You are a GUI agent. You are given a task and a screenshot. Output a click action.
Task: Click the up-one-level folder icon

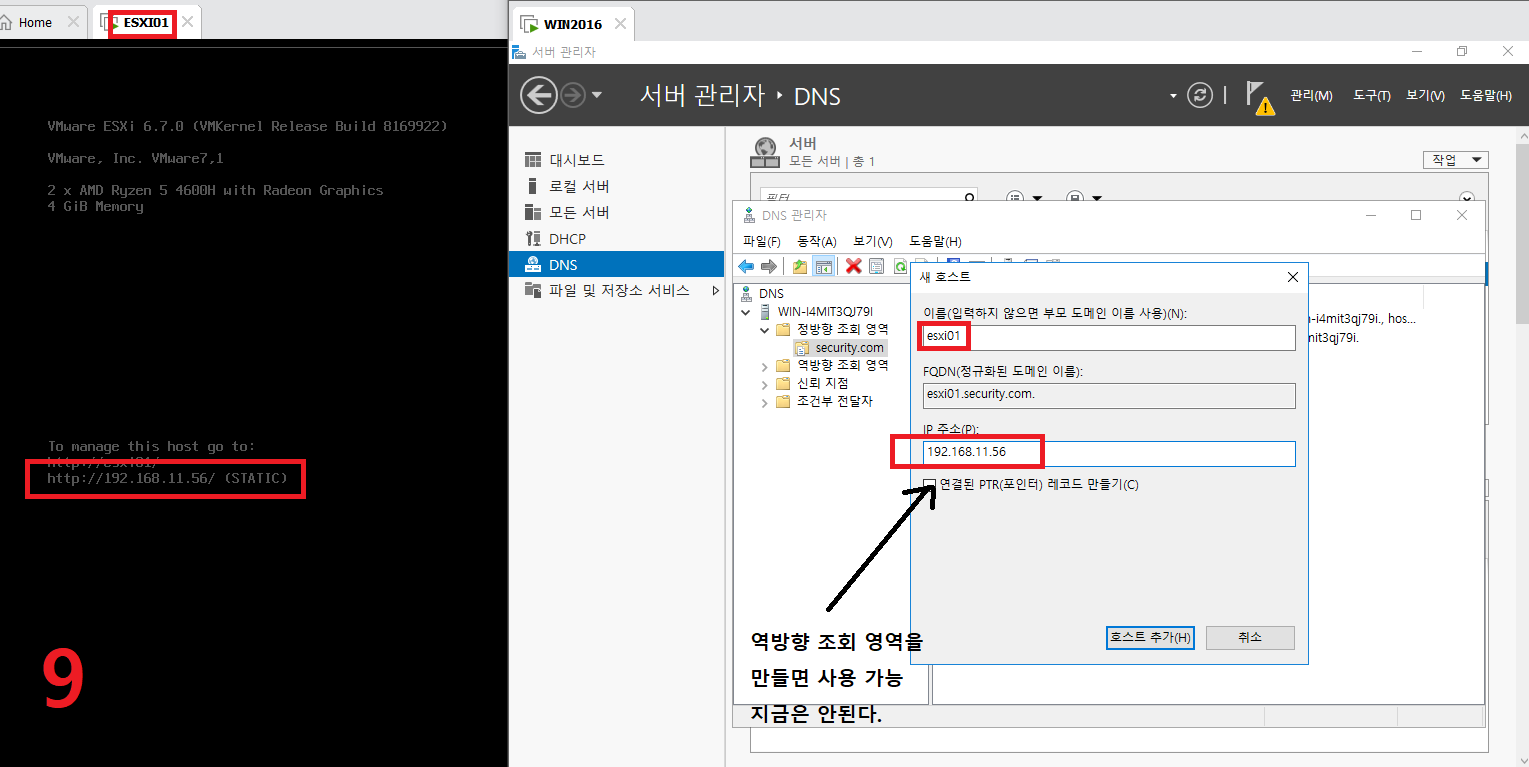(x=800, y=266)
